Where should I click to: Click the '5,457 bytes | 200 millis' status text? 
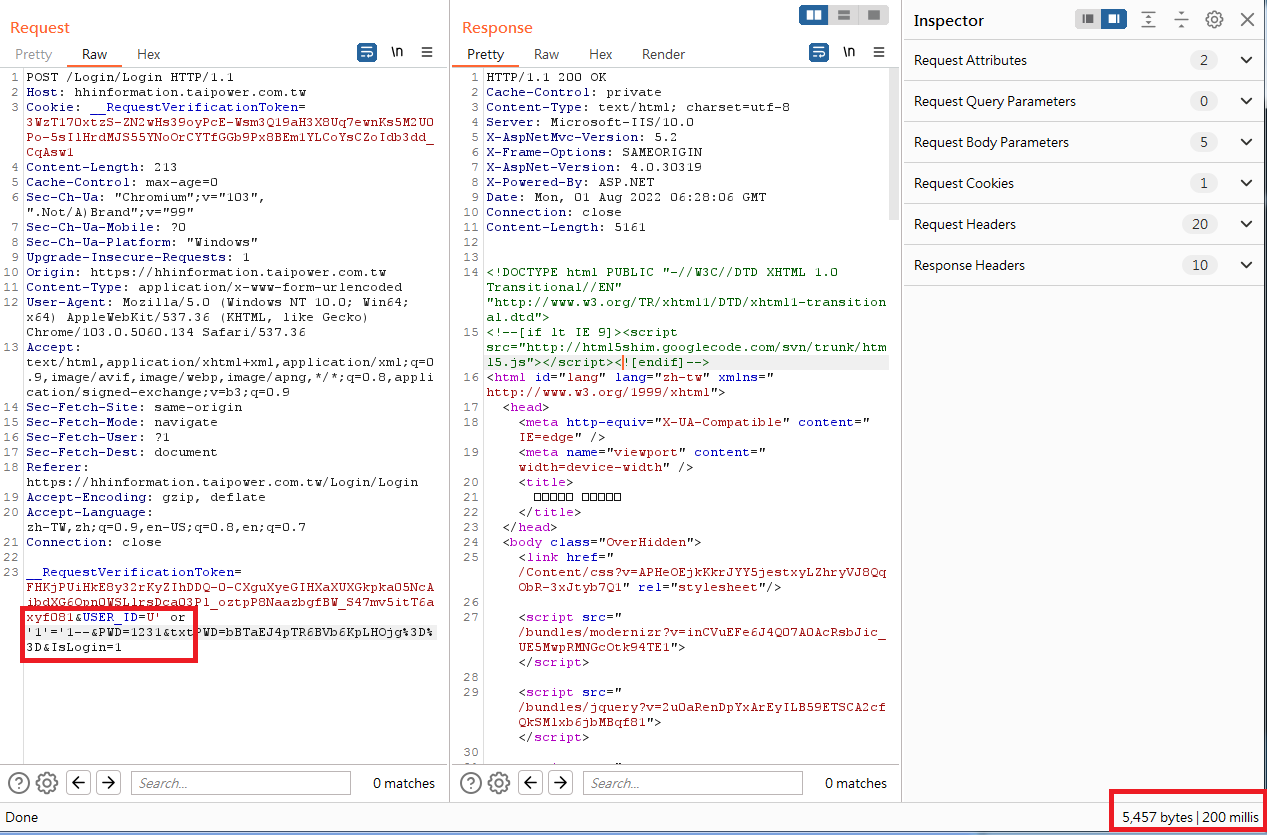coord(1190,817)
